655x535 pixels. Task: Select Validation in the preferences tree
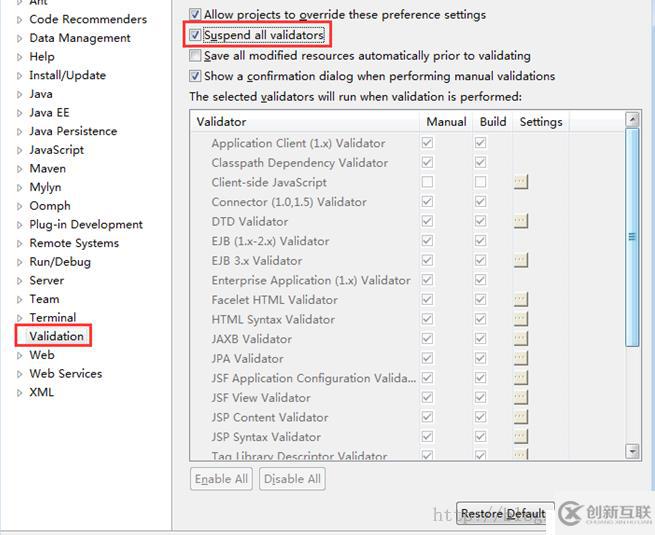(x=56, y=336)
